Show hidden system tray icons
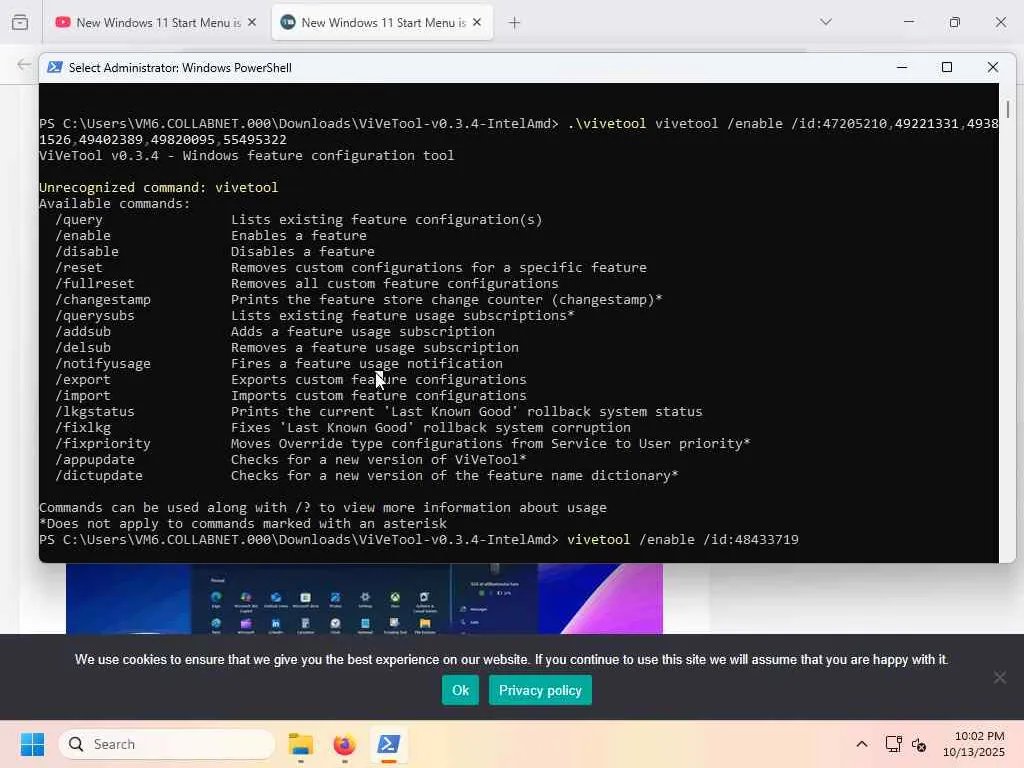The height and width of the screenshot is (768, 1024). click(x=862, y=744)
